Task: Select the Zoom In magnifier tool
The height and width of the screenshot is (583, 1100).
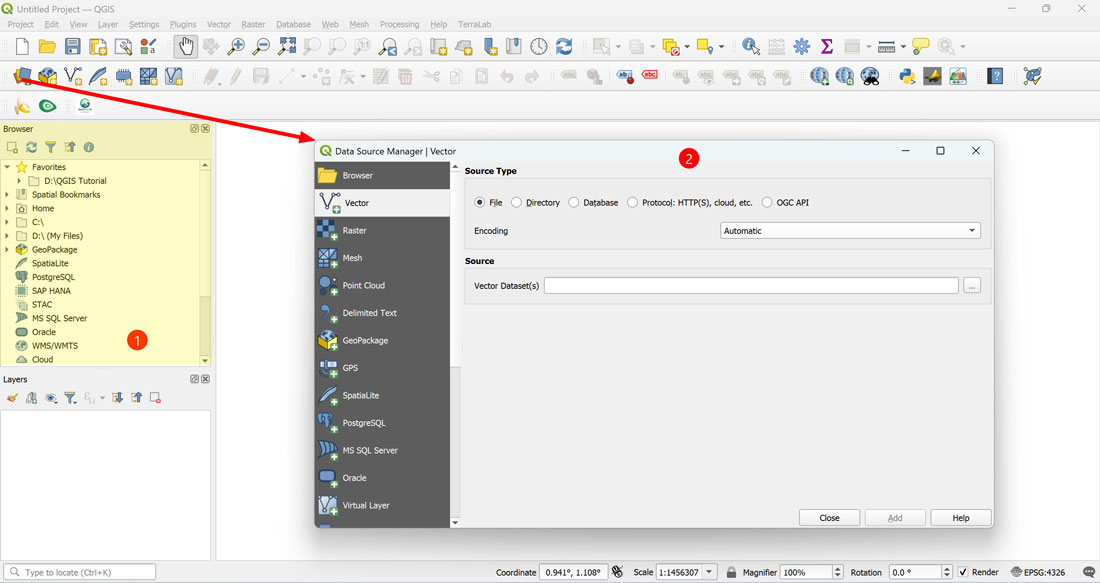Action: coord(236,47)
